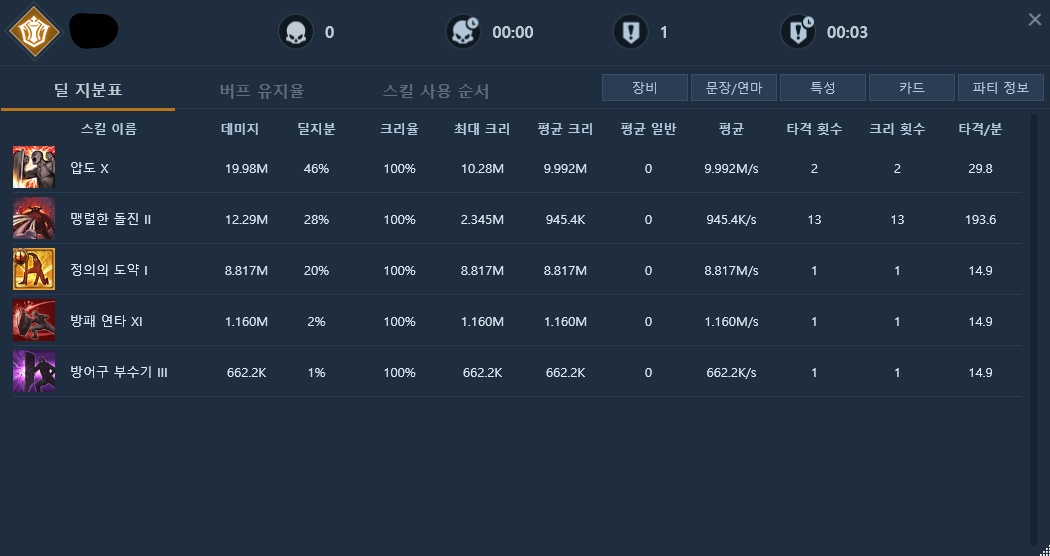Open the 스킬 사용 순서 tab
Image resolution: width=1050 pixels, height=556 pixels.
pos(436,91)
